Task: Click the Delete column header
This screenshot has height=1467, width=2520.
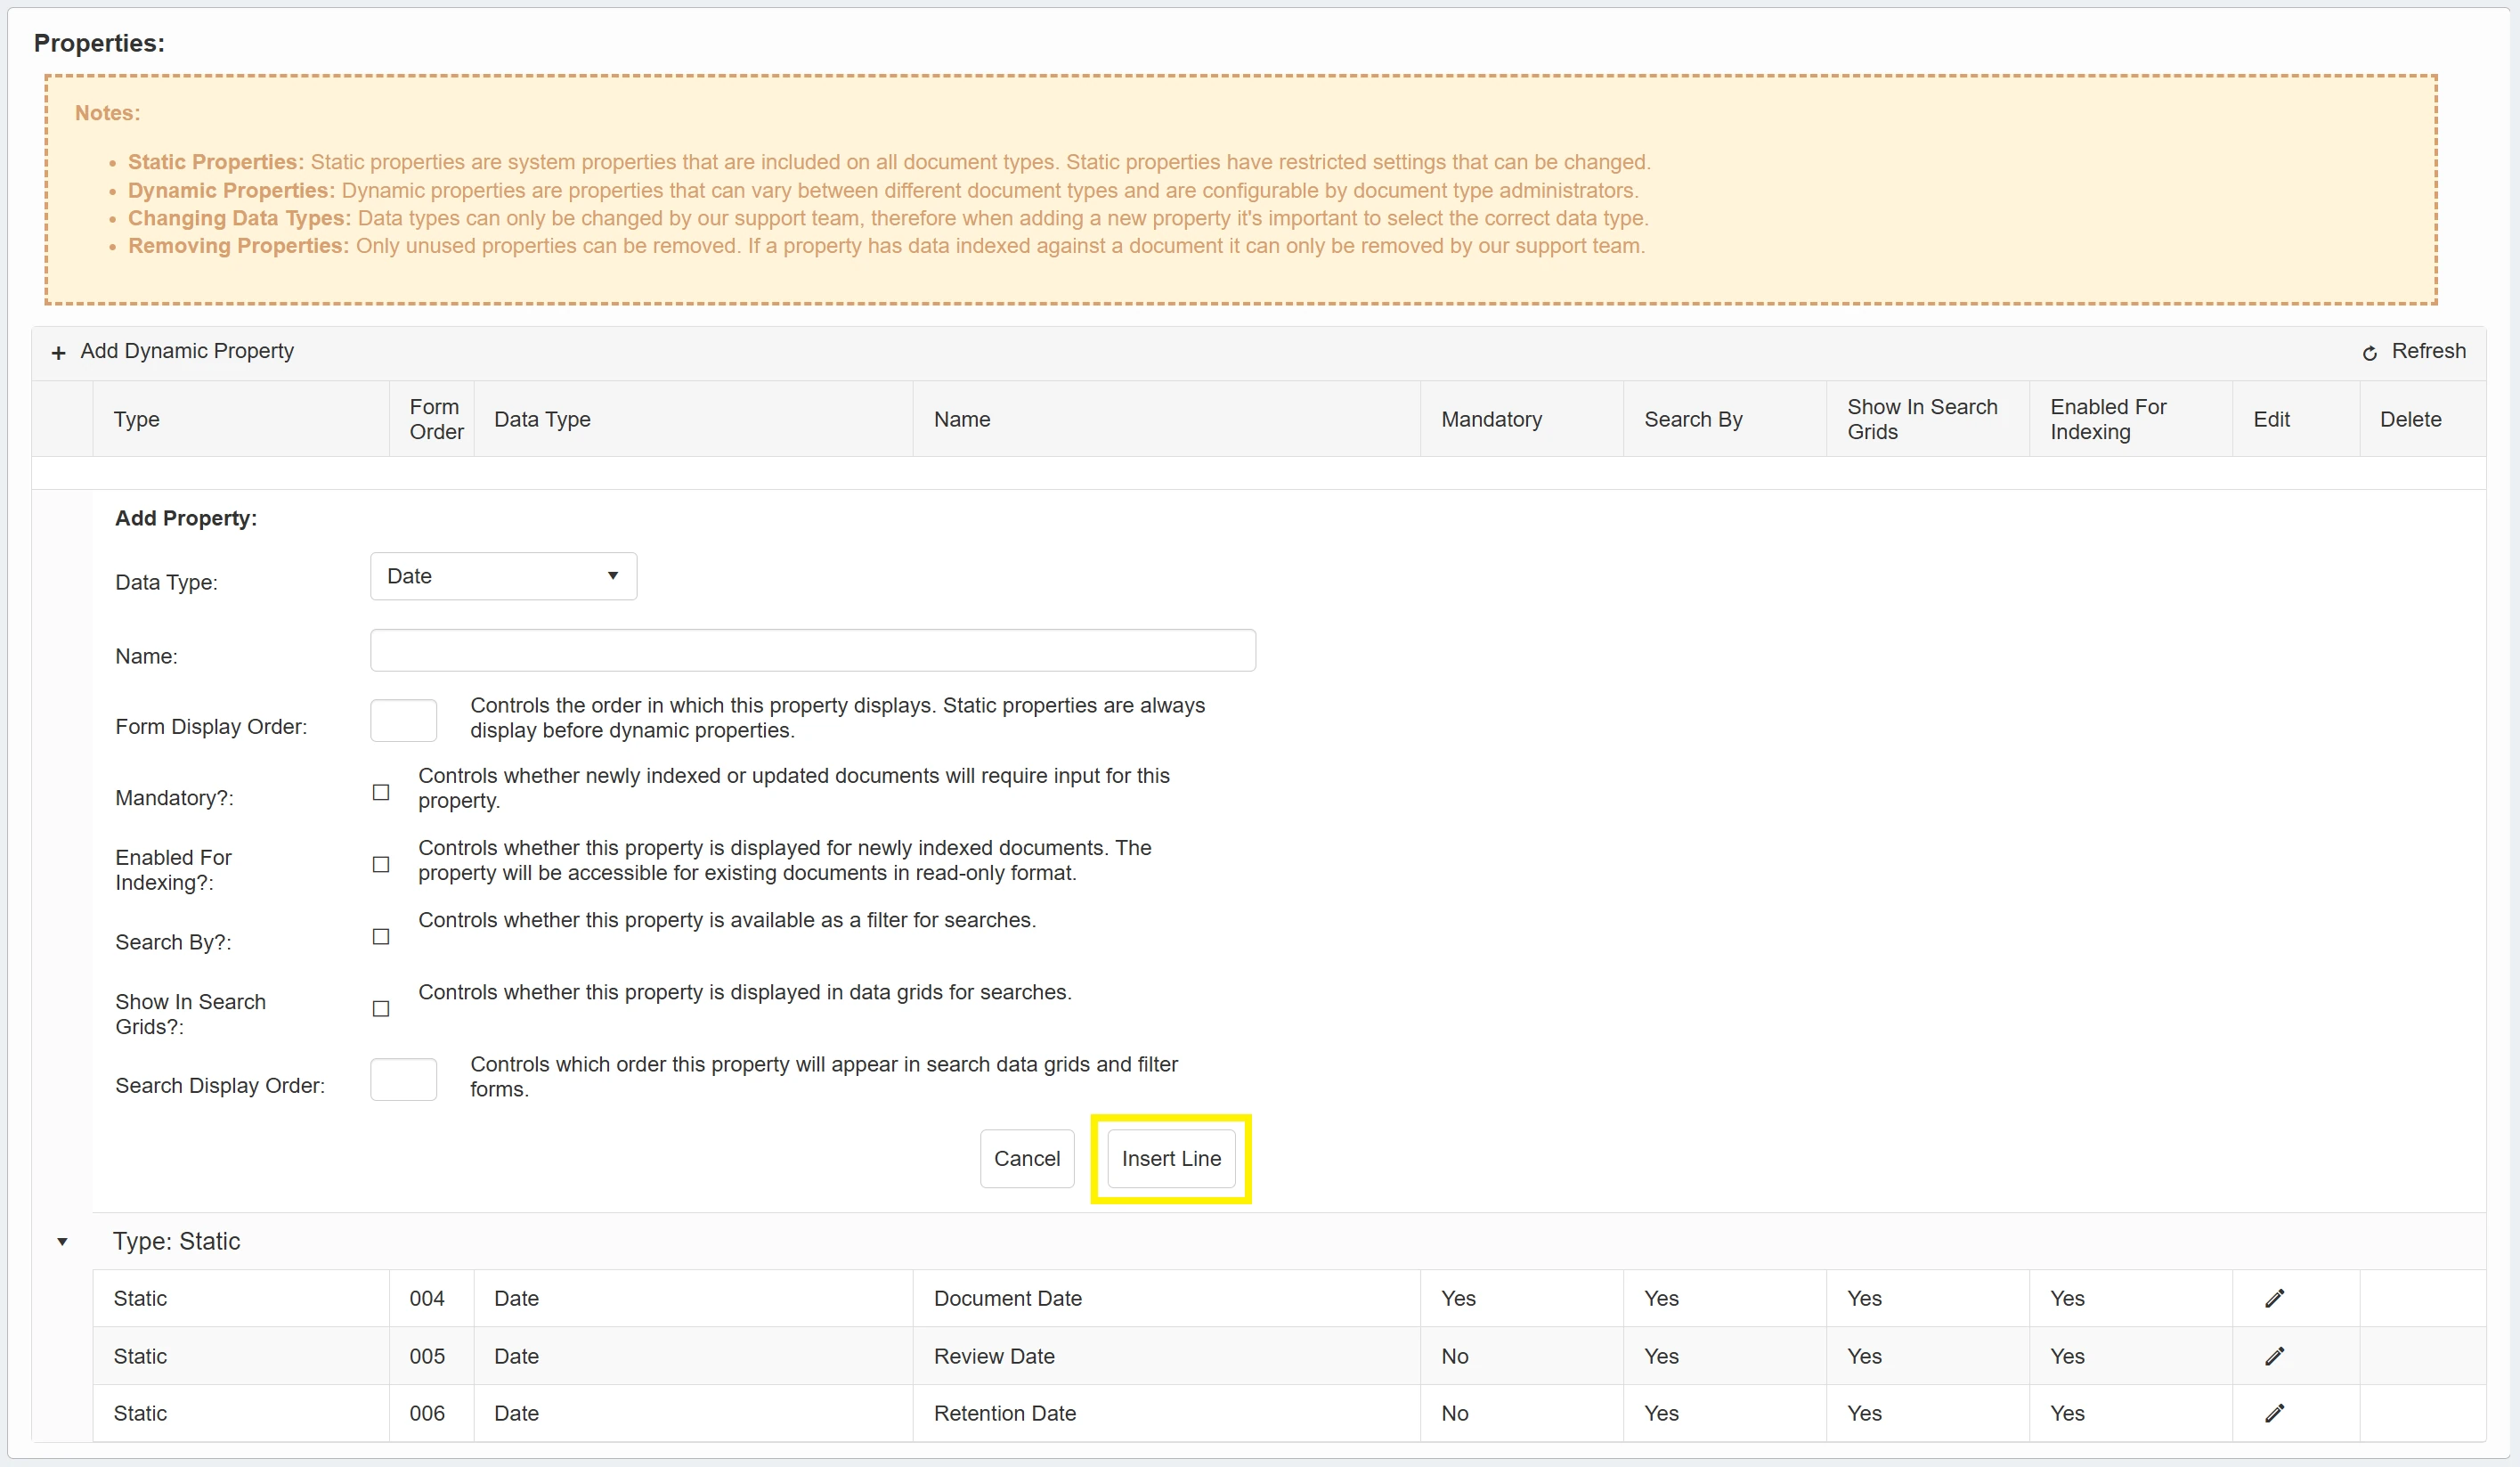Action: [x=2423, y=419]
